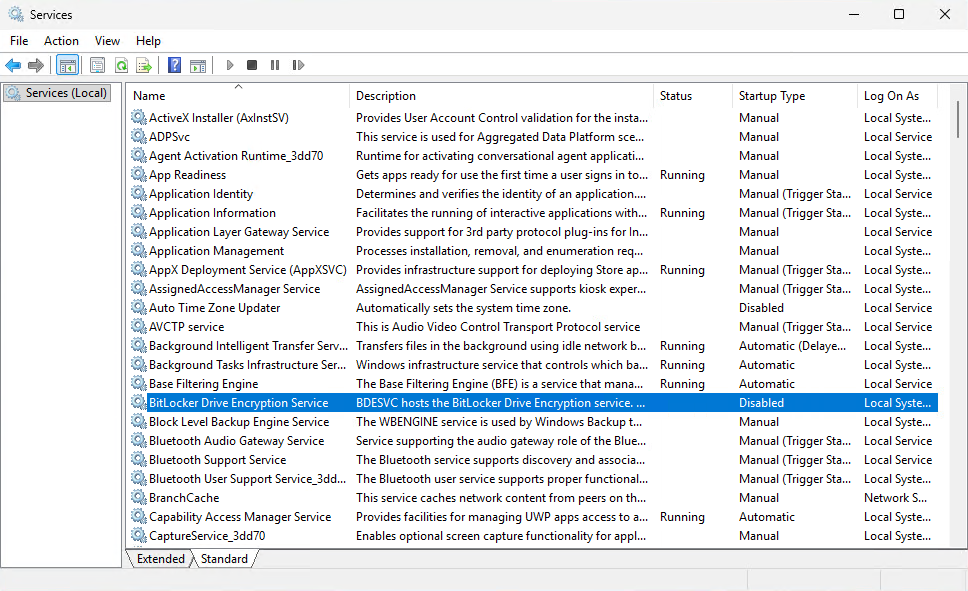The height and width of the screenshot is (591, 968).
Task: Switch to the Standard tab
Action: coord(224,559)
